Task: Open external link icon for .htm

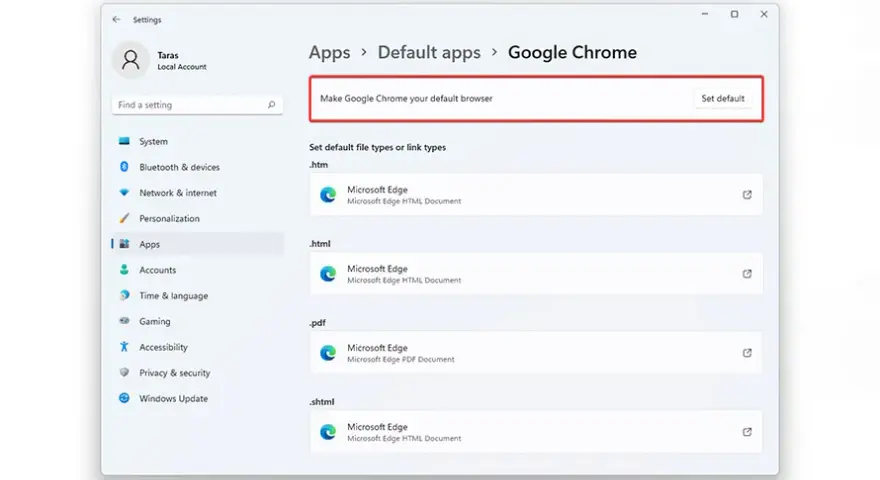Action: coord(747,195)
